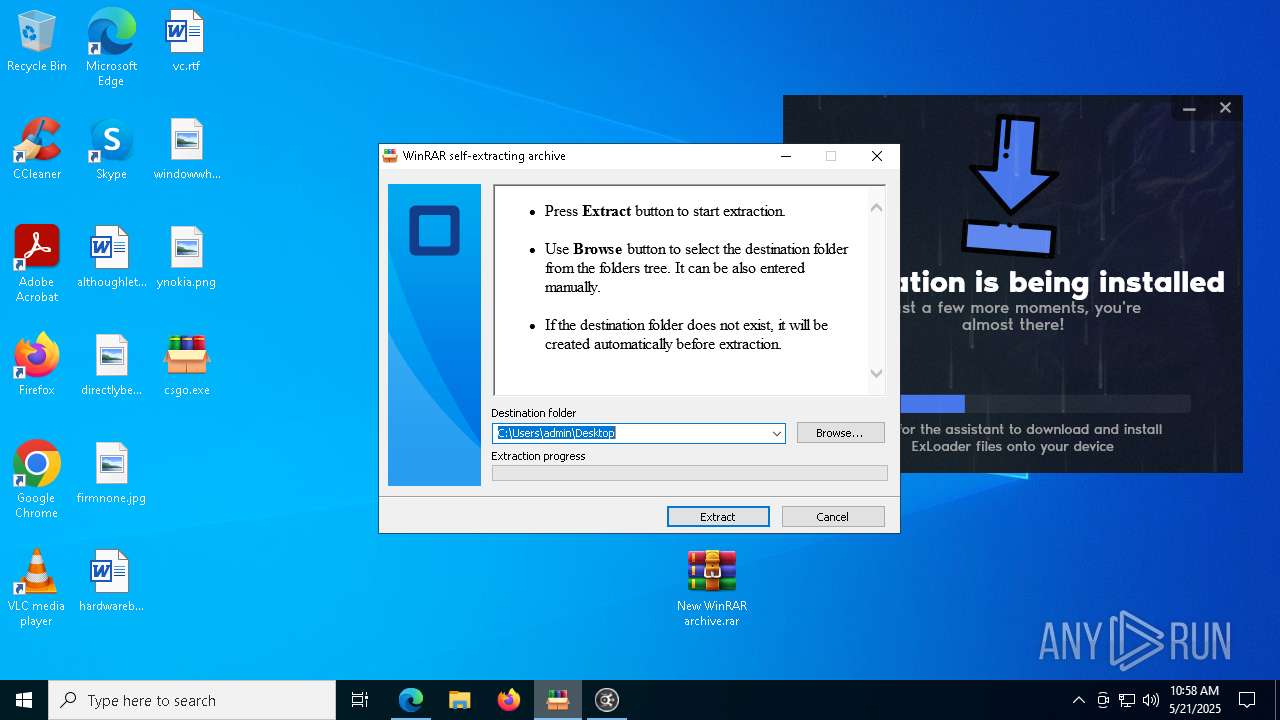Click the 'Press Extract button' instruction text

665,211
